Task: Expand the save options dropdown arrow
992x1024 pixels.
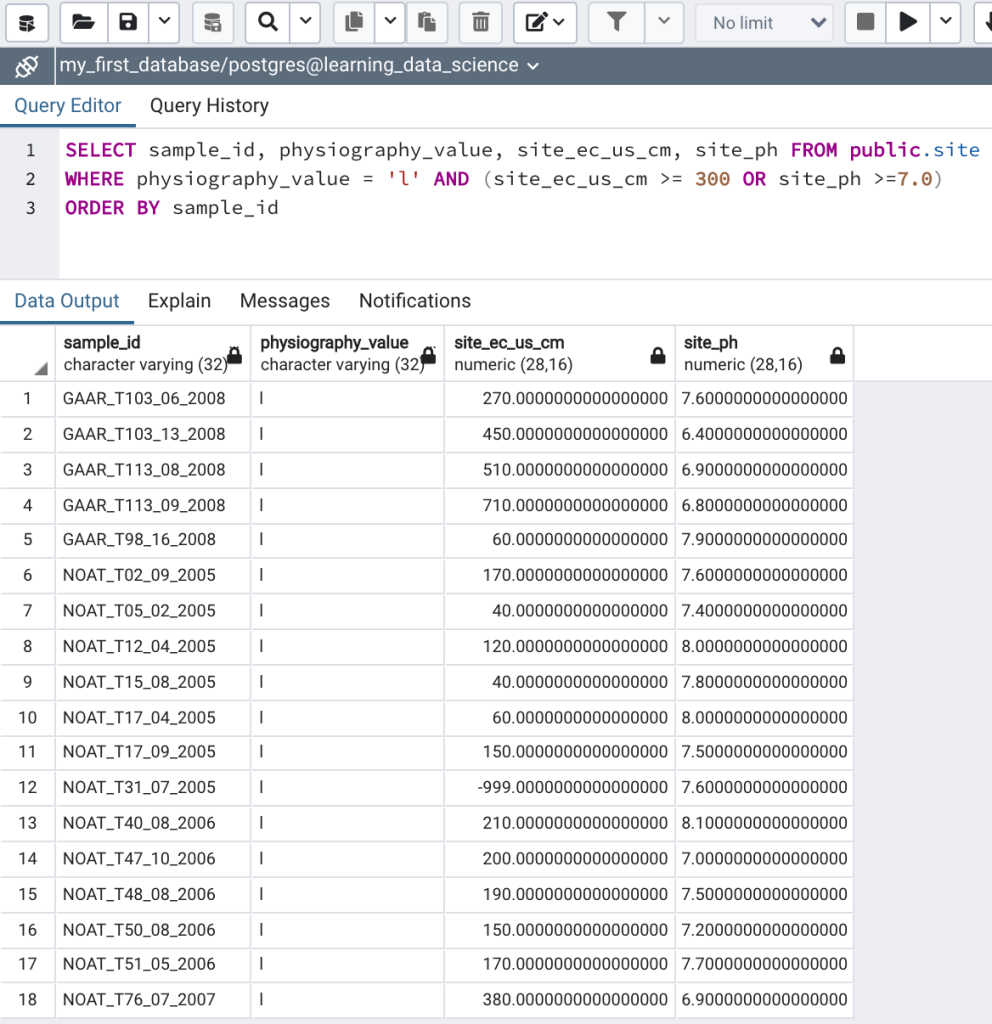Action: click(x=165, y=22)
